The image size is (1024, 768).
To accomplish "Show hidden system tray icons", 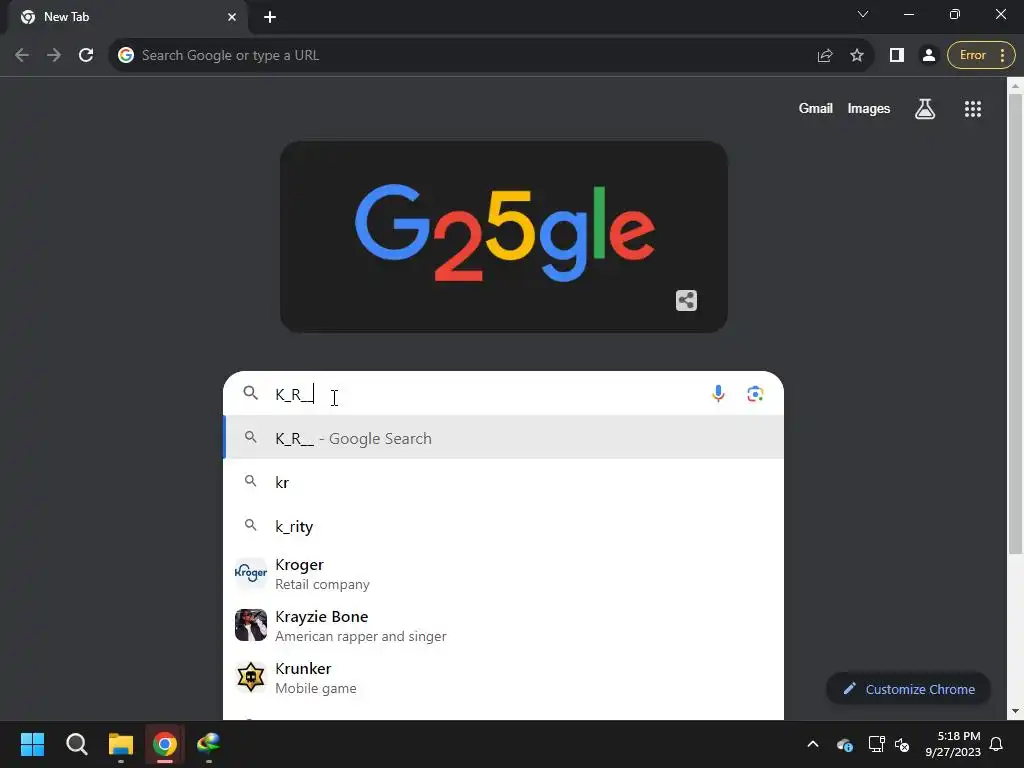I will pyautogui.click(x=813, y=744).
